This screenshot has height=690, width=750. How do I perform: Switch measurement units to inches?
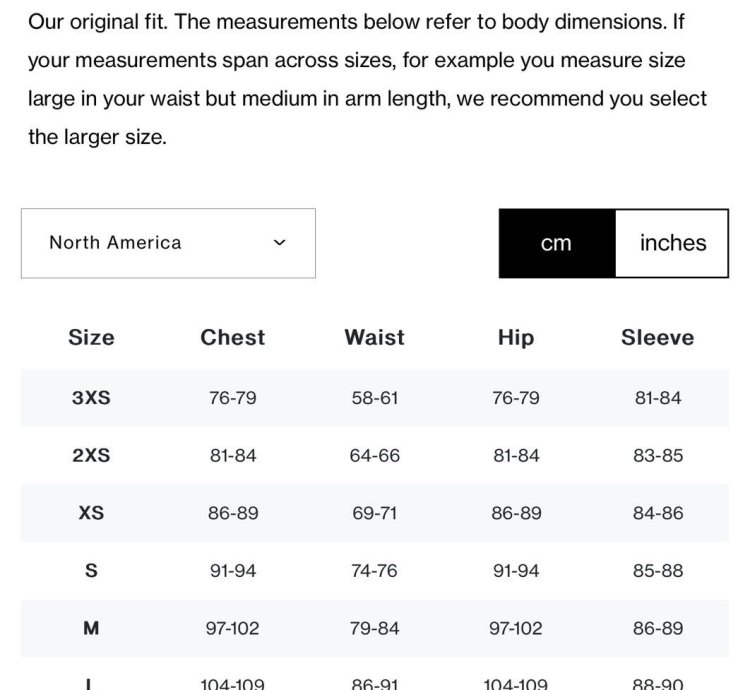672,243
